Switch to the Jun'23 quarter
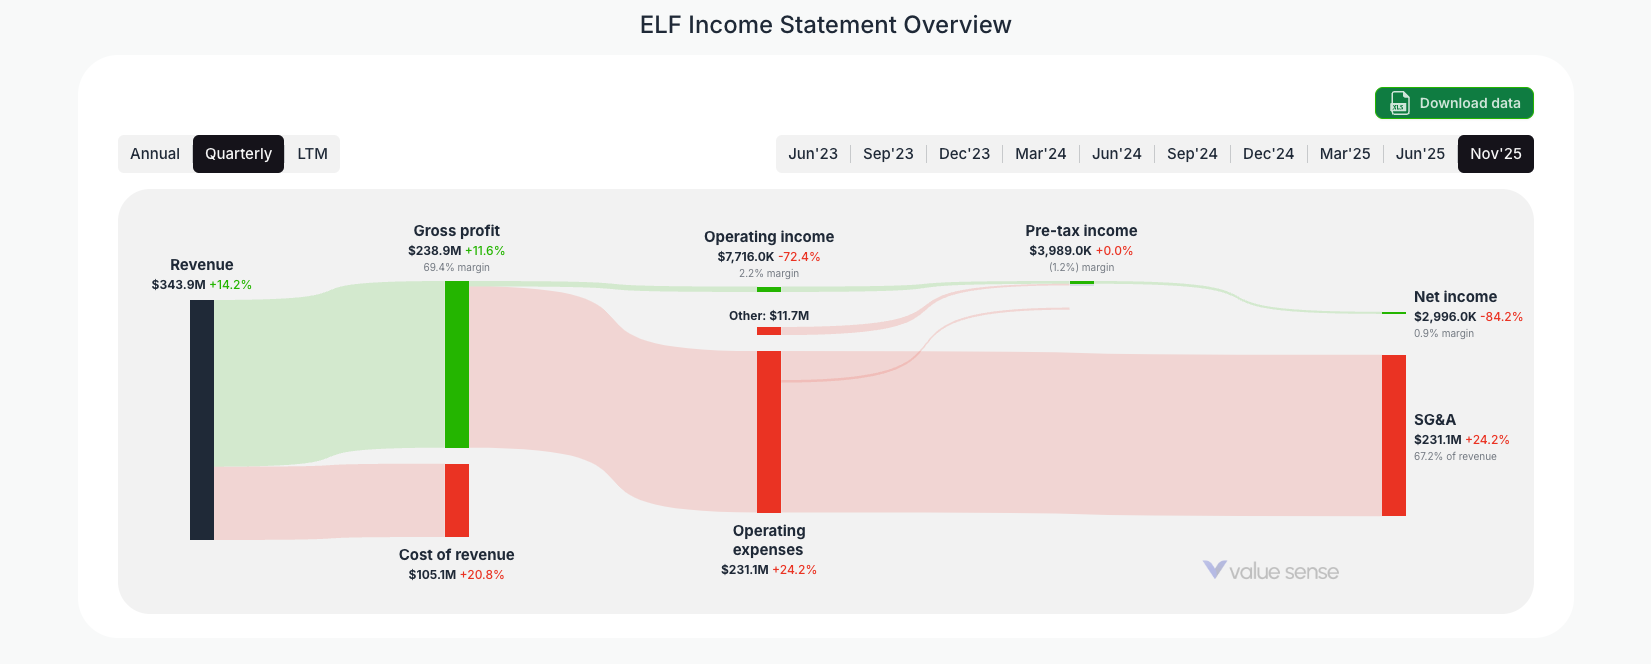 [813, 153]
